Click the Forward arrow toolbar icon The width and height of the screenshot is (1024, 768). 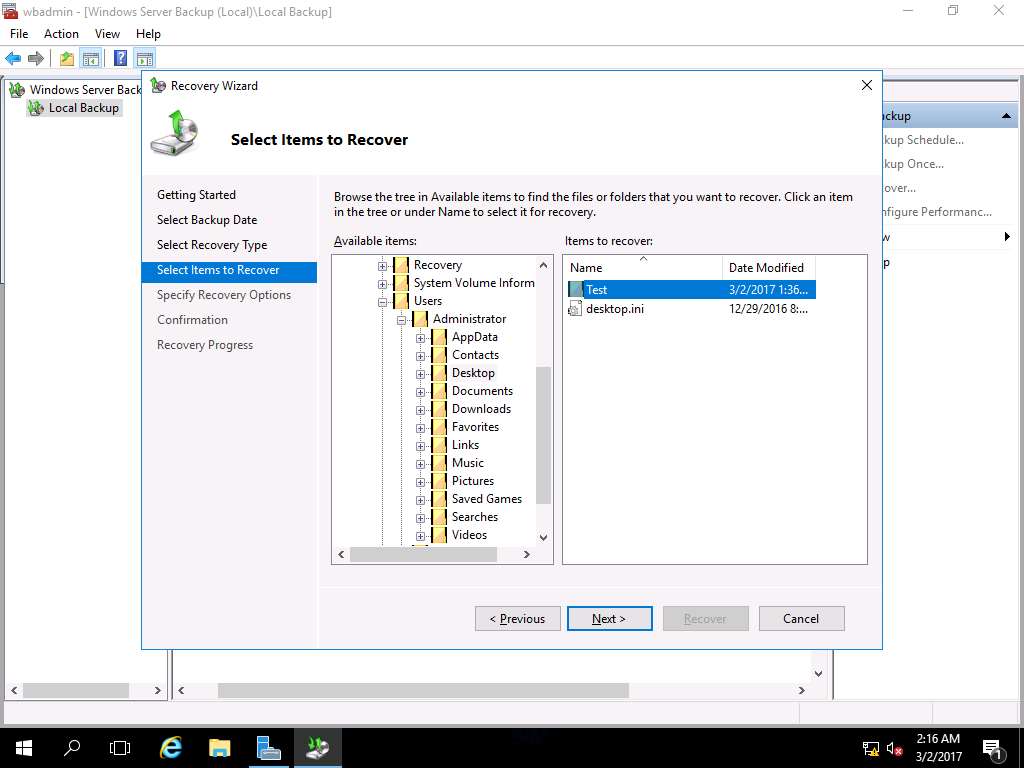tap(36, 58)
